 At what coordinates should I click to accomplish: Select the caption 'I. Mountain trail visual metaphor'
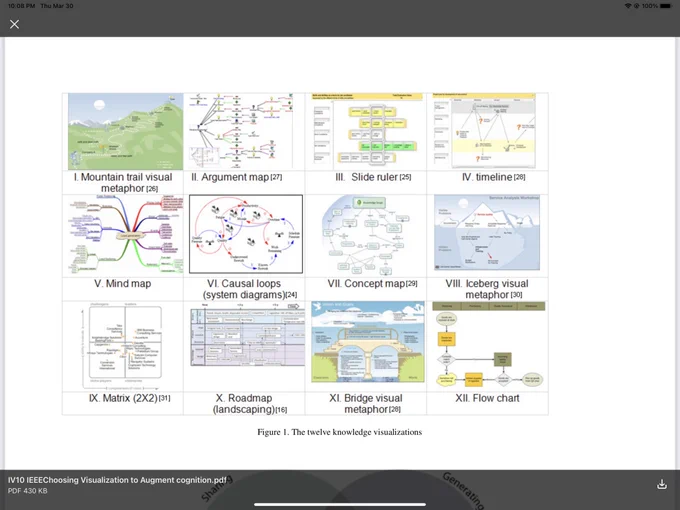click(x=123, y=183)
